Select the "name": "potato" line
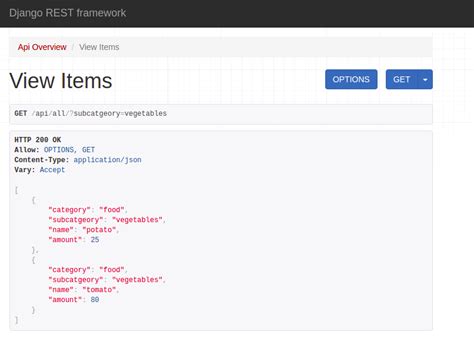 [84, 230]
